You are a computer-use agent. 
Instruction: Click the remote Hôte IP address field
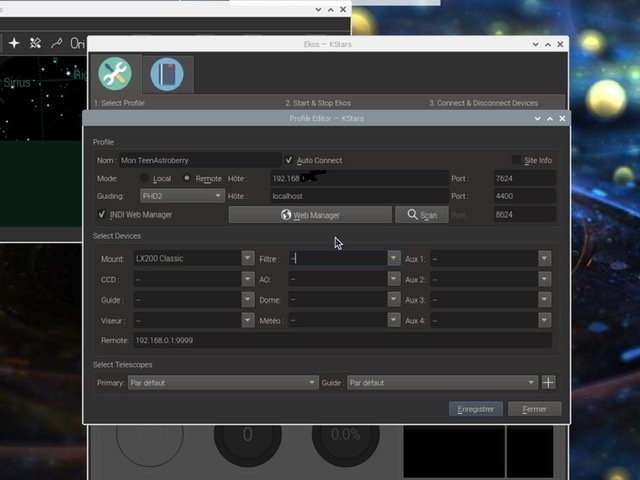359,178
